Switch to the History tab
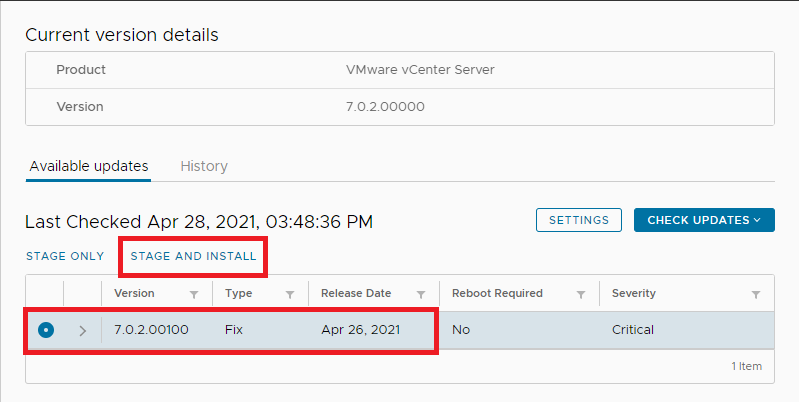The image size is (799, 402). coord(204,166)
